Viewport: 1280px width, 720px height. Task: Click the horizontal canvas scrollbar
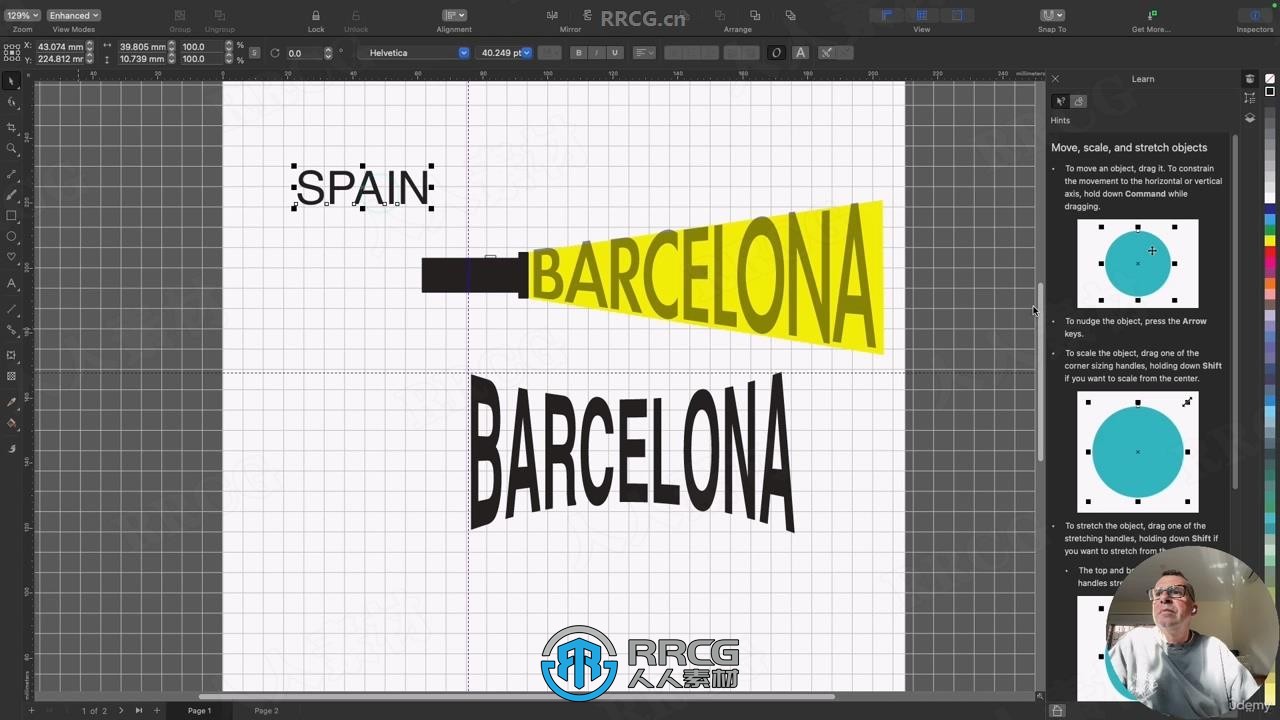click(517, 697)
